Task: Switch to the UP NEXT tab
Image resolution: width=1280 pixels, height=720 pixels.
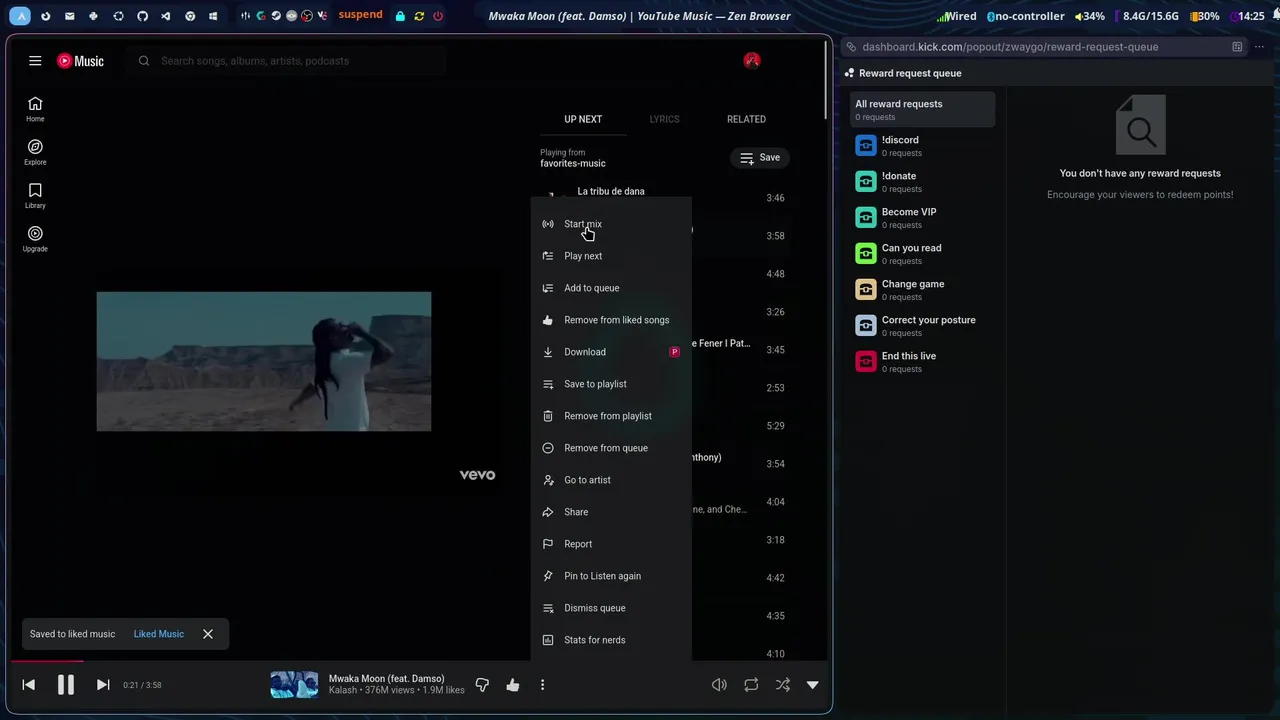Action: [x=583, y=119]
